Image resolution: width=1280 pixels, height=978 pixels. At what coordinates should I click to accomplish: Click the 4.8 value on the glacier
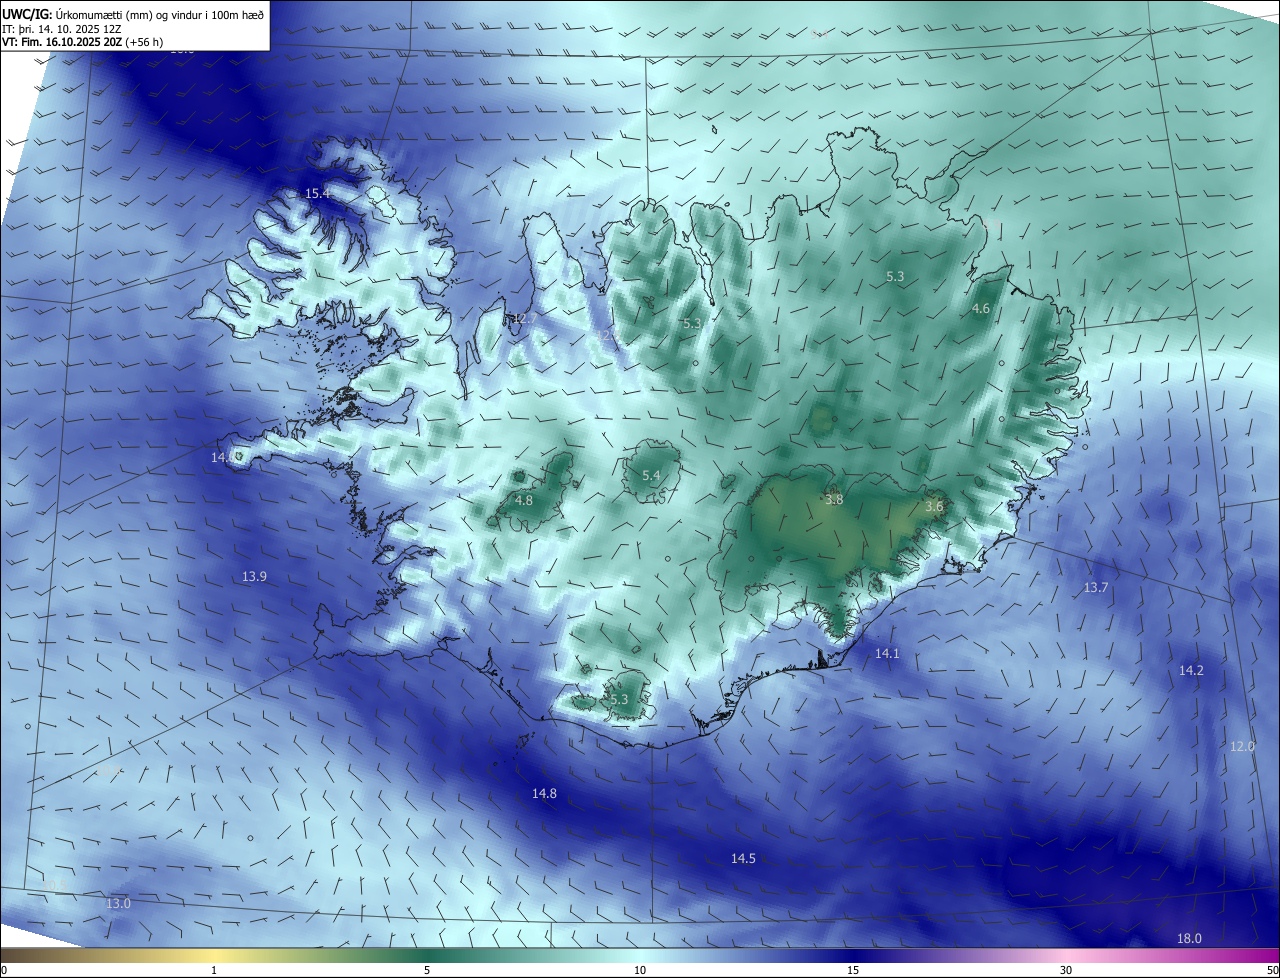pyautogui.click(x=524, y=500)
